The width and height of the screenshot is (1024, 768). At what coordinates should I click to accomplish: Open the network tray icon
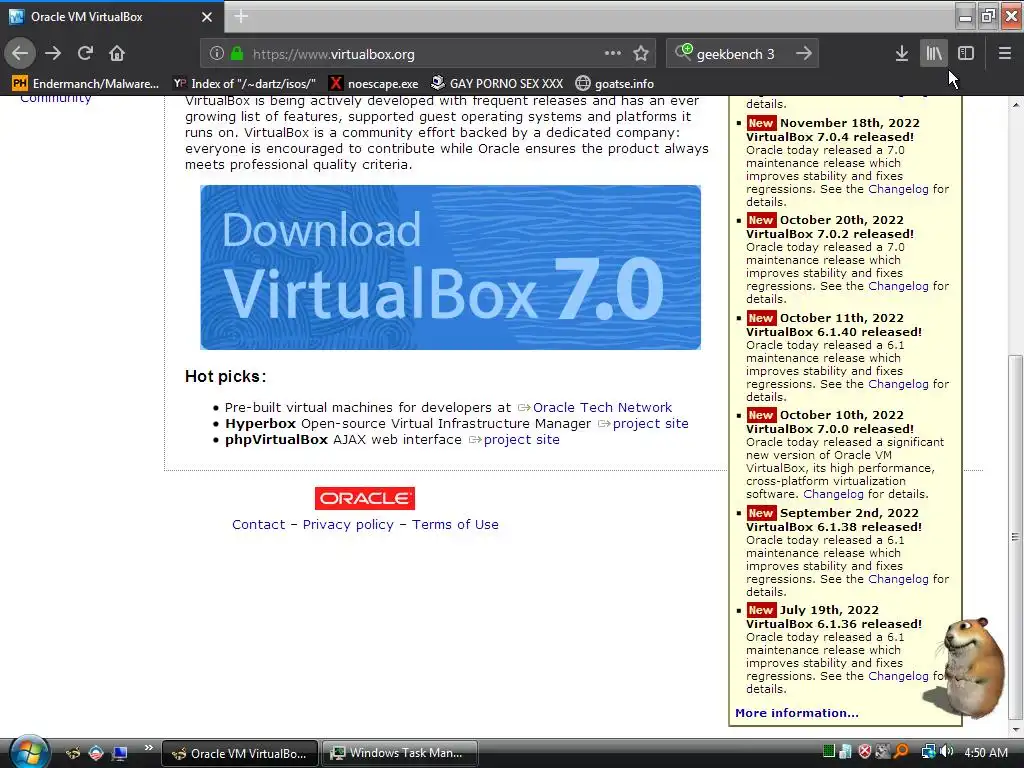point(928,752)
